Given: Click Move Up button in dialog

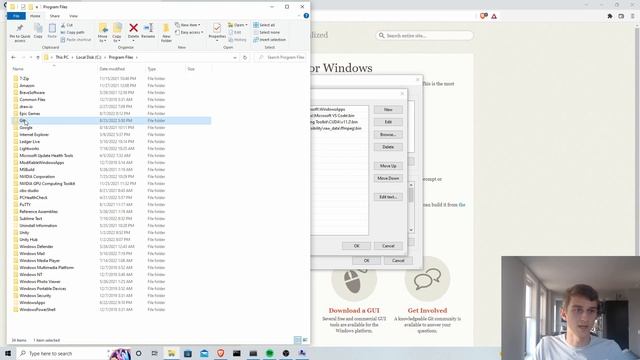Looking at the screenshot, I should click(x=388, y=166).
